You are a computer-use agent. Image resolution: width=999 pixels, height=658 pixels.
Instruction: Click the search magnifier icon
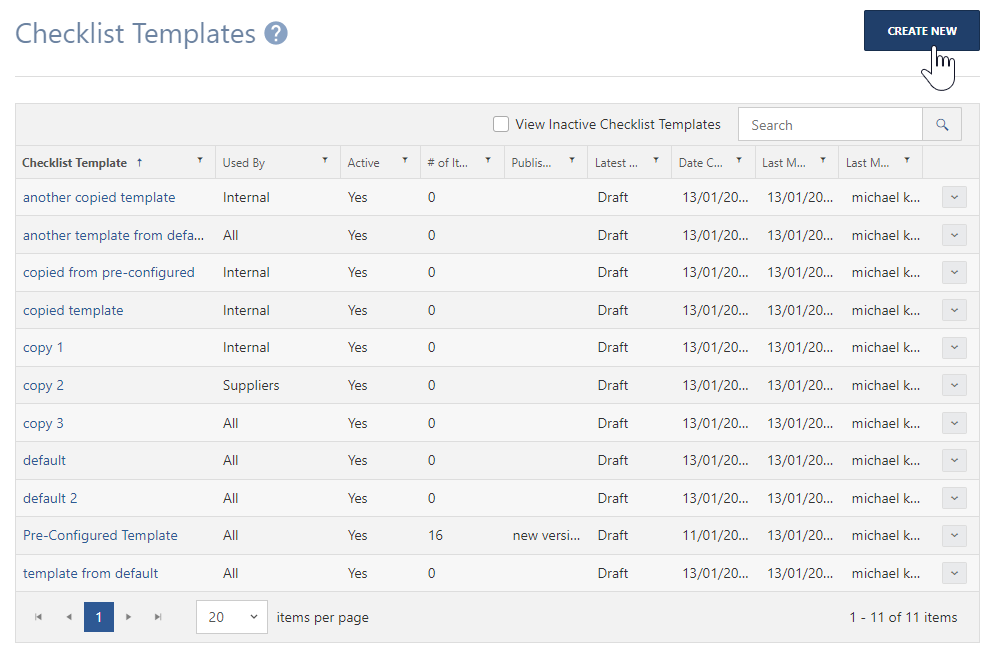[941, 124]
